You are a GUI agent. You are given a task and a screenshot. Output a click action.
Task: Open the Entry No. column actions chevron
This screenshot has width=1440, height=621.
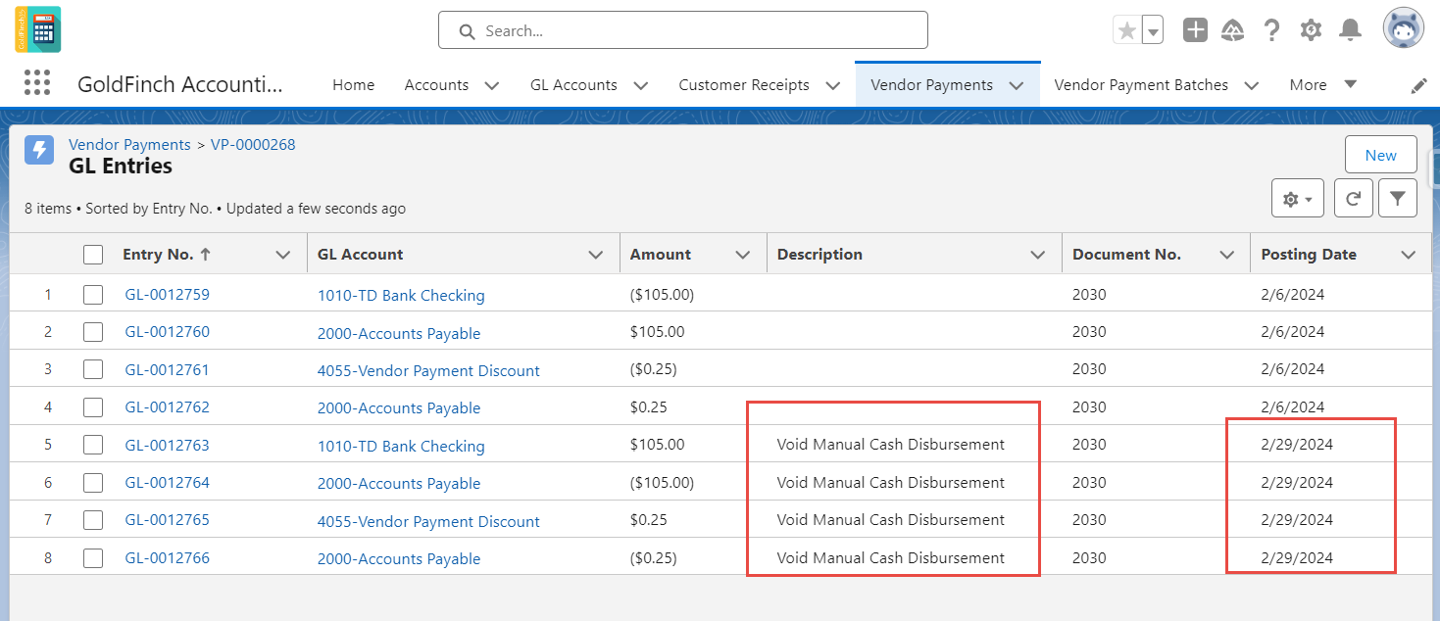(x=283, y=255)
